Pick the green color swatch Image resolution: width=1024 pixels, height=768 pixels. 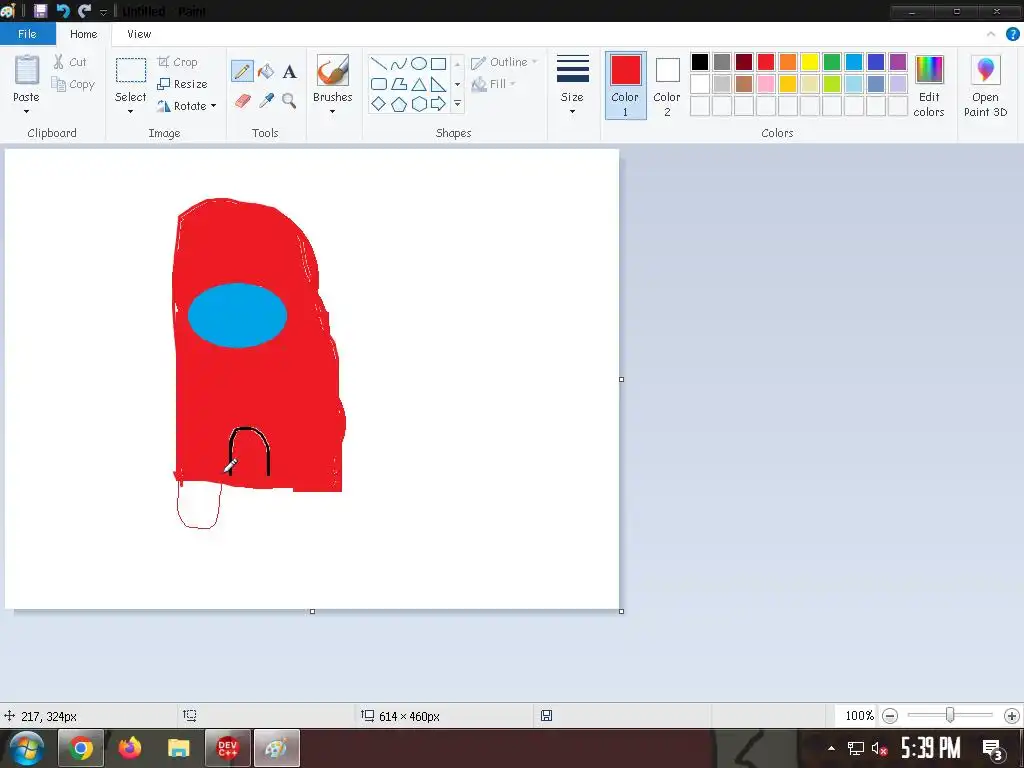pos(831,62)
